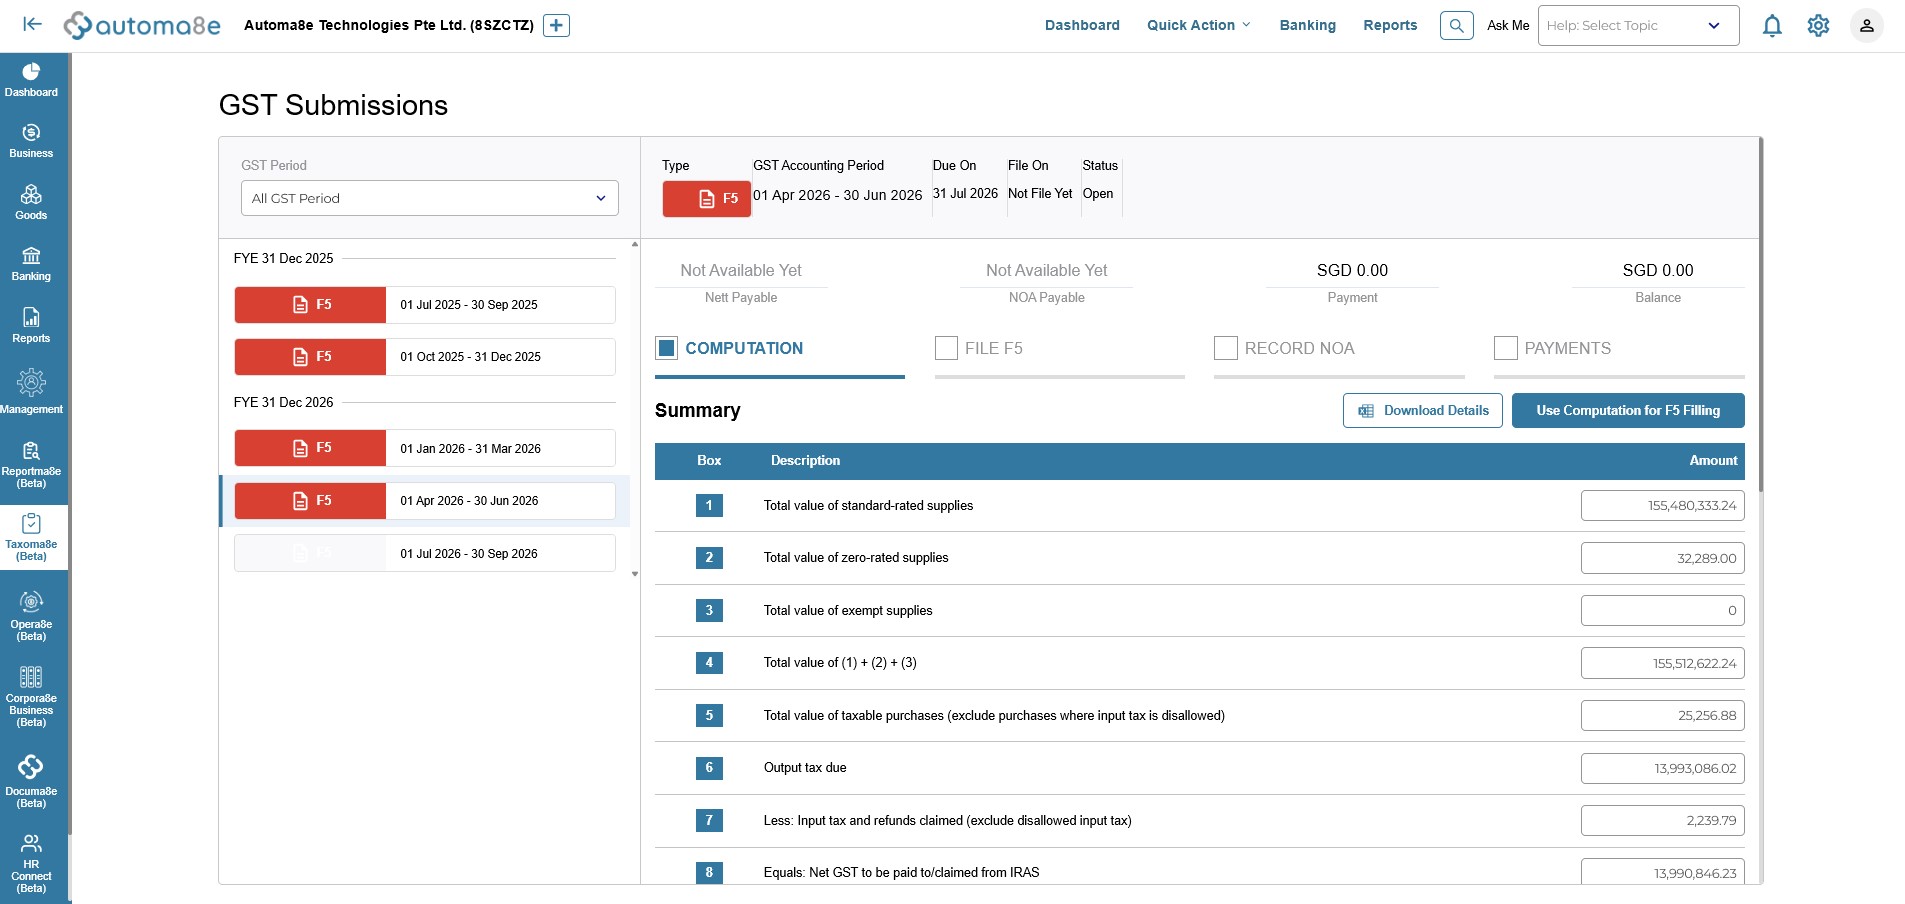Click the Description column header
The width and height of the screenshot is (1905, 904).
coord(805,460)
